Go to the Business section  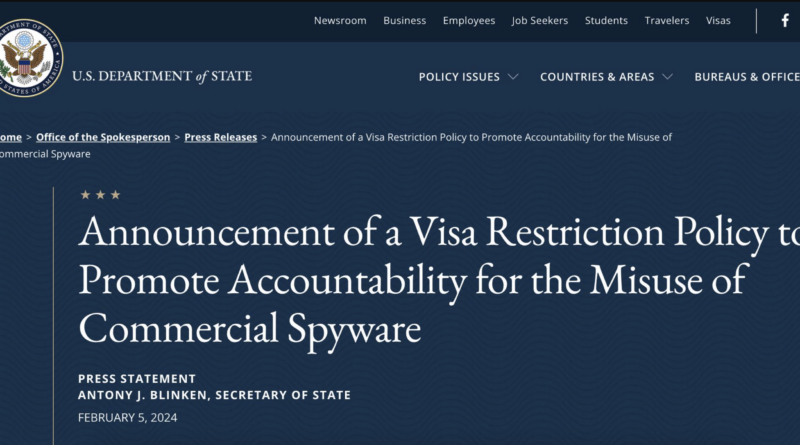[x=405, y=21]
